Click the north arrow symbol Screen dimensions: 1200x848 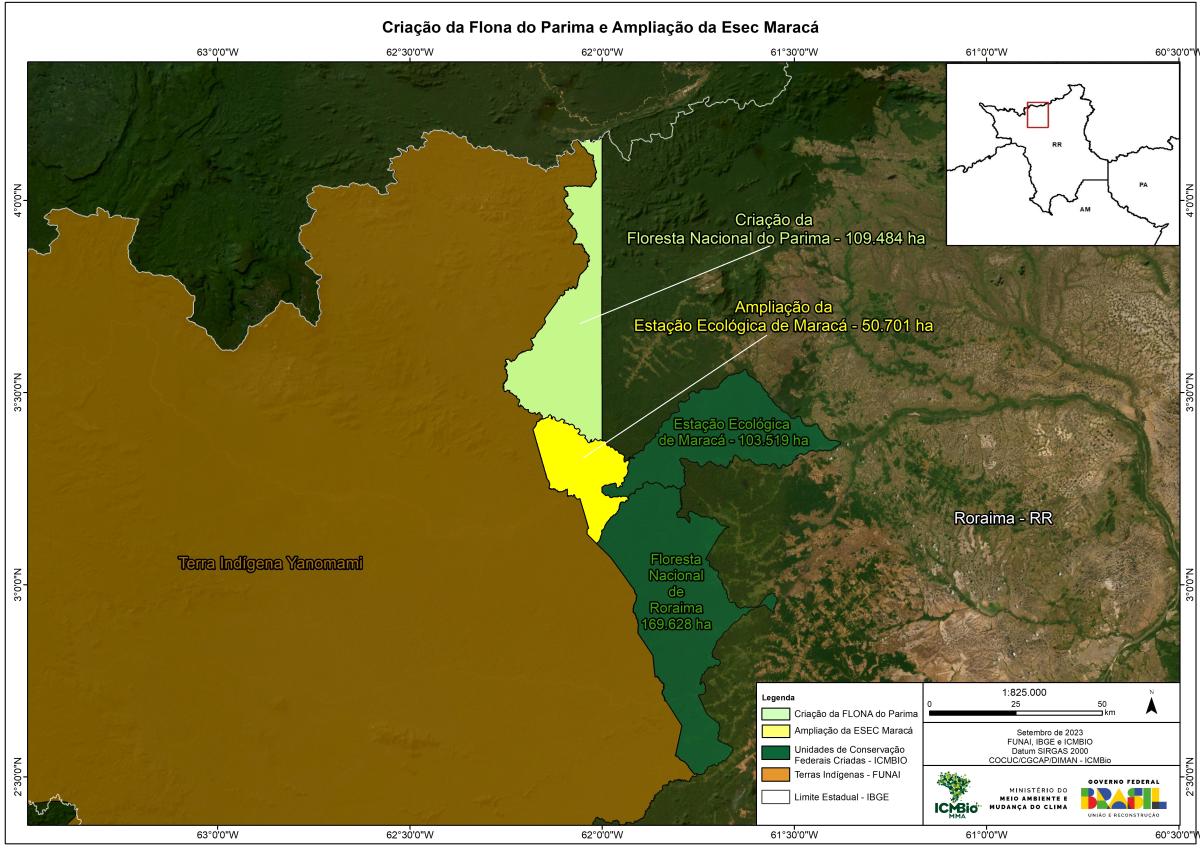click(1151, 704)
